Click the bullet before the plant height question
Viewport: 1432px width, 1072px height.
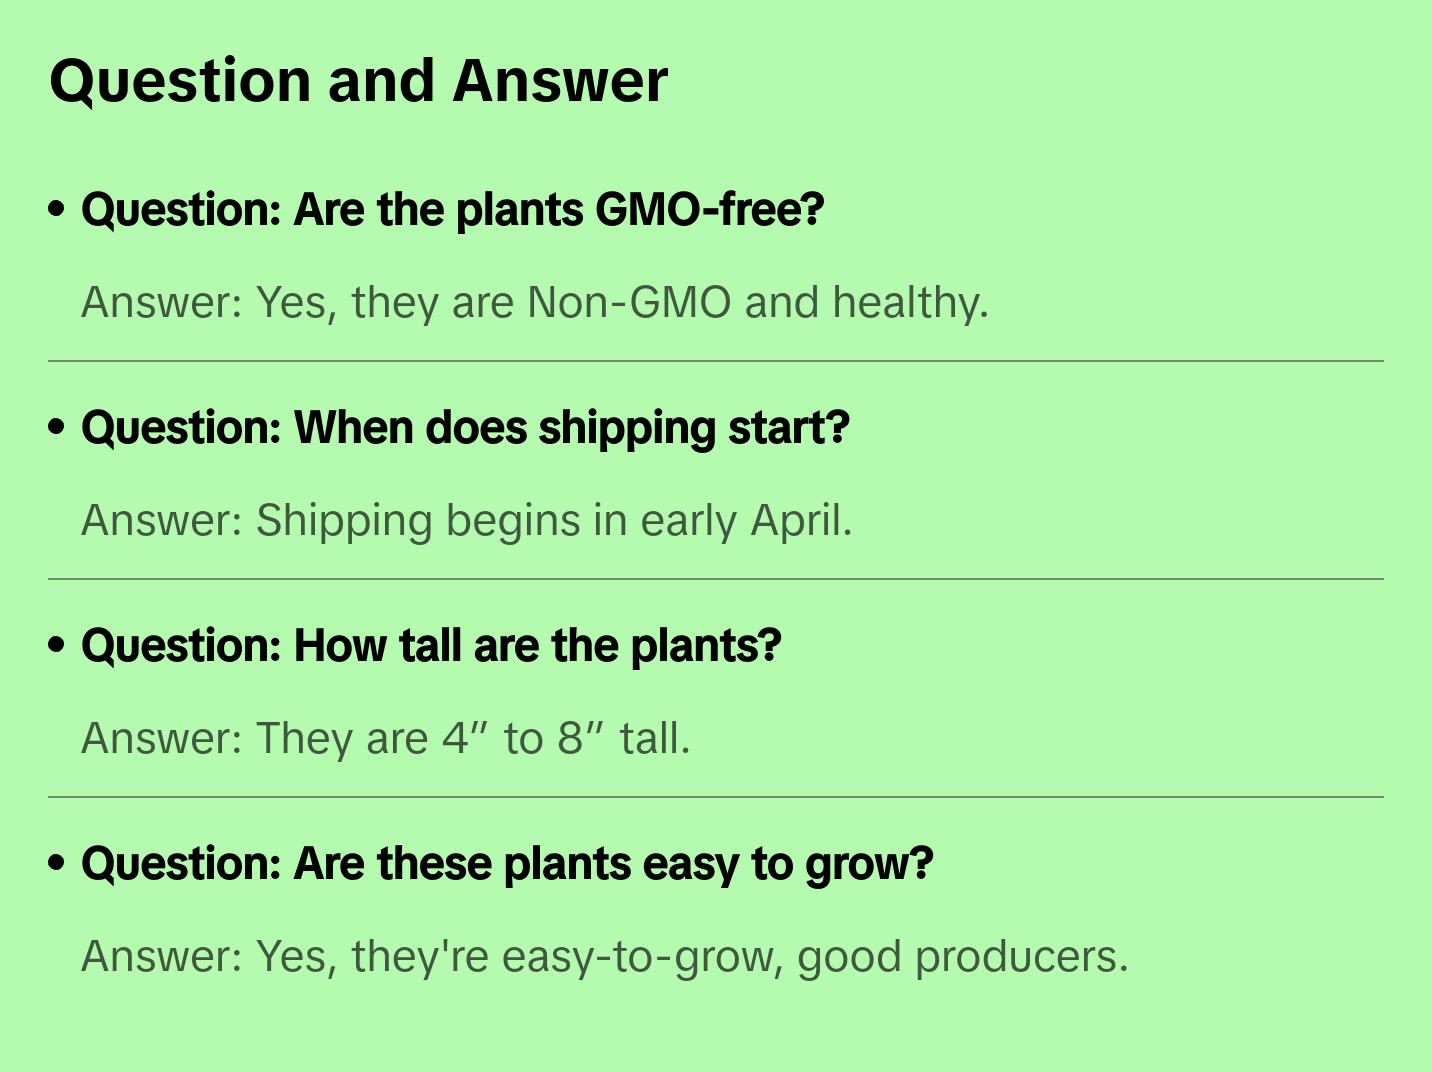coord(57,646)
